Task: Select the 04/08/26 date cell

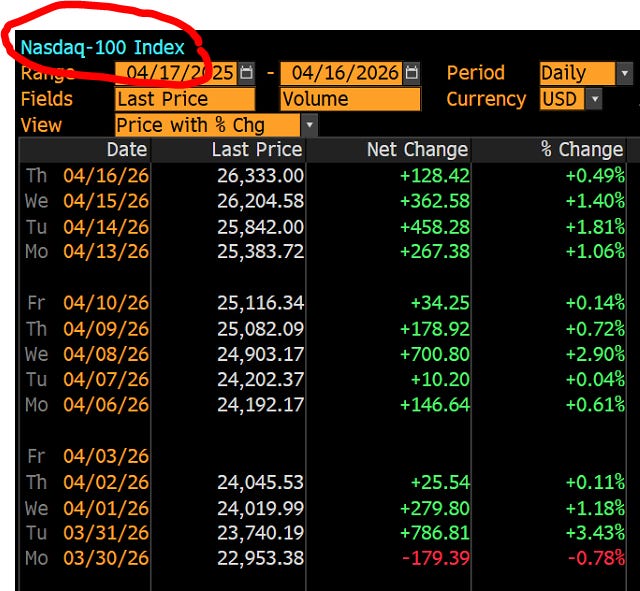Action: pyautogui.click(x=106, y=354)
